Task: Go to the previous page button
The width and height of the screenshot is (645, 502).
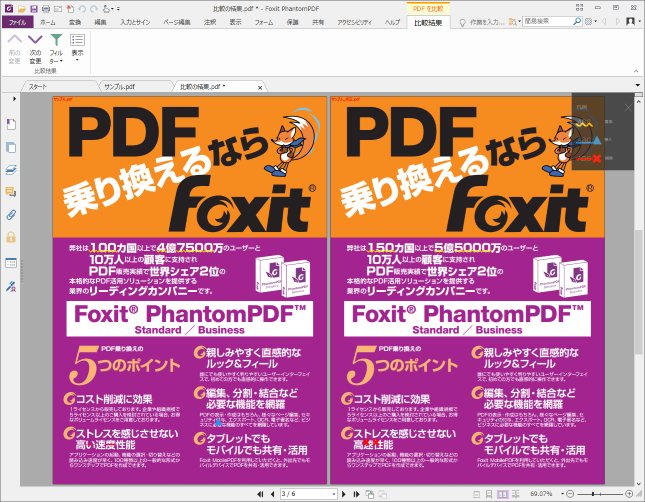Action: pos(272,494)
